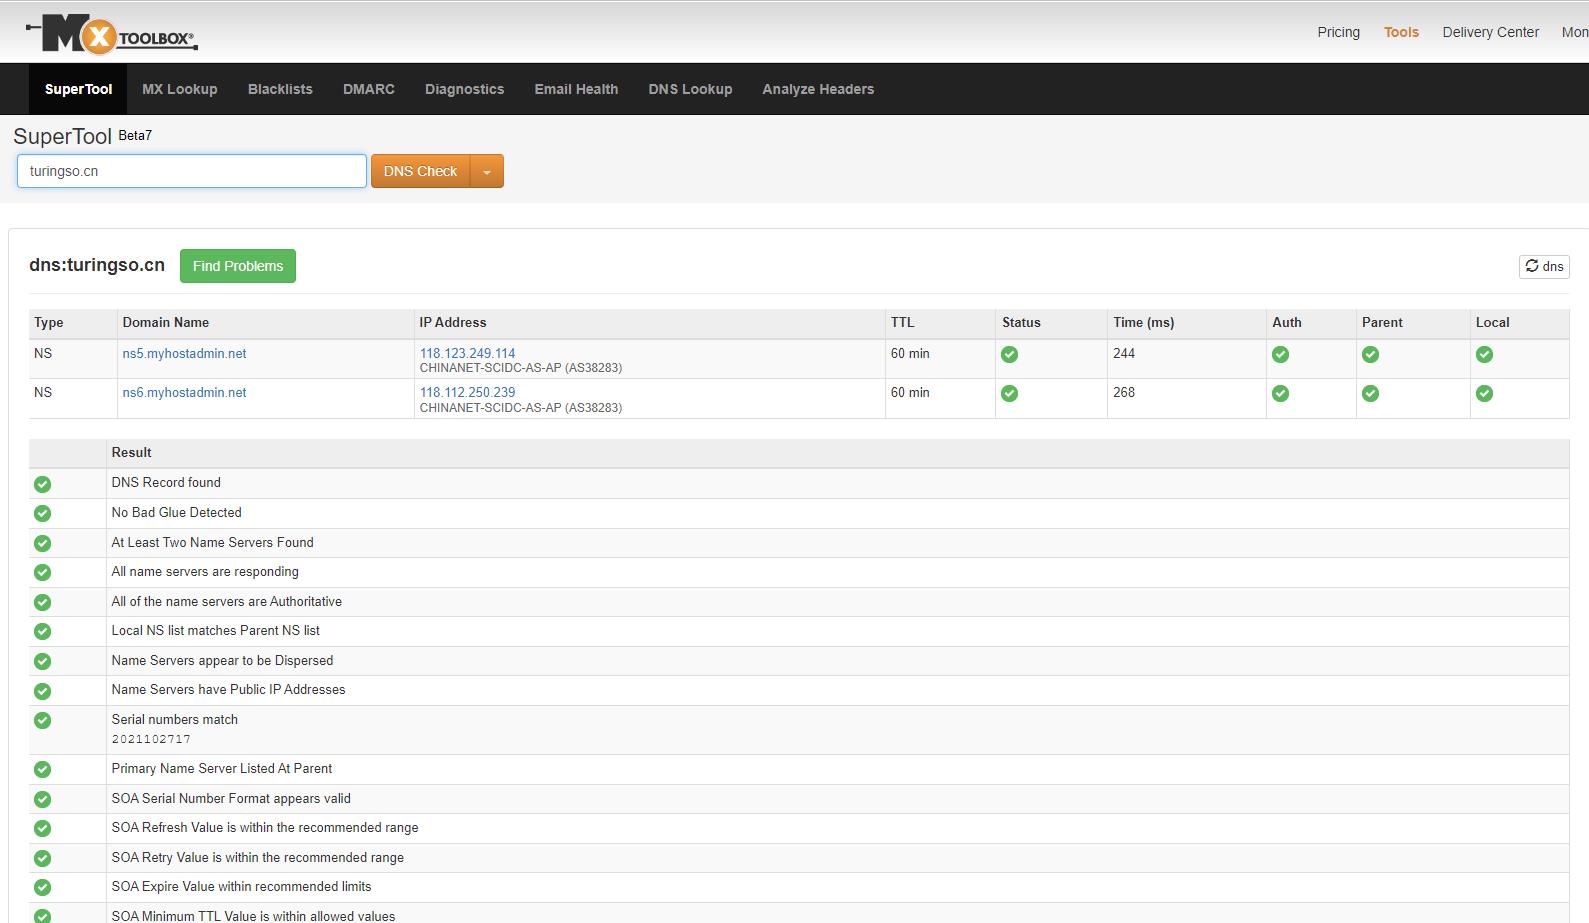The image size is (1589, 923).
Task: Click check icon beside SOA Retry Value
Action: pos(42,858)
